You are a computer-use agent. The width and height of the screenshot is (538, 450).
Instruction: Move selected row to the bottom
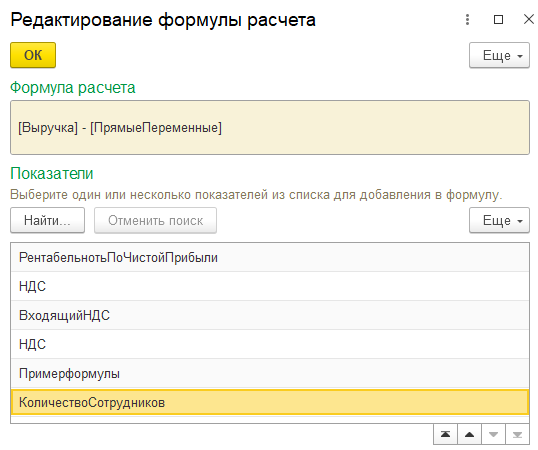click(517, 435)
